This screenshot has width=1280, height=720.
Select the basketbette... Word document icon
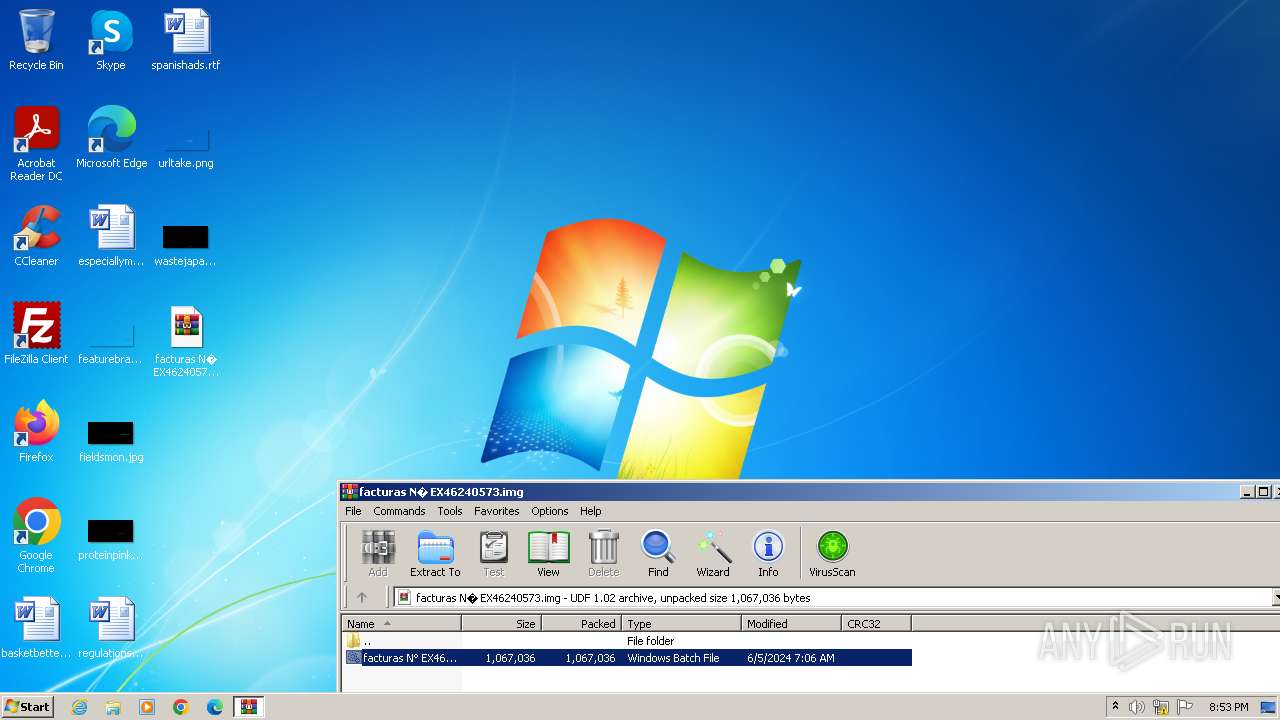pyautogui.click(x=36, y=628)
